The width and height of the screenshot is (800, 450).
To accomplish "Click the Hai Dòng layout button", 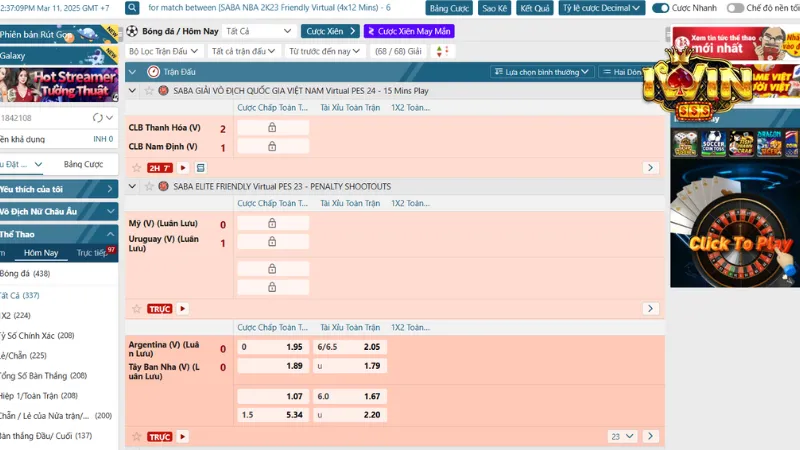I will point(622,72).
